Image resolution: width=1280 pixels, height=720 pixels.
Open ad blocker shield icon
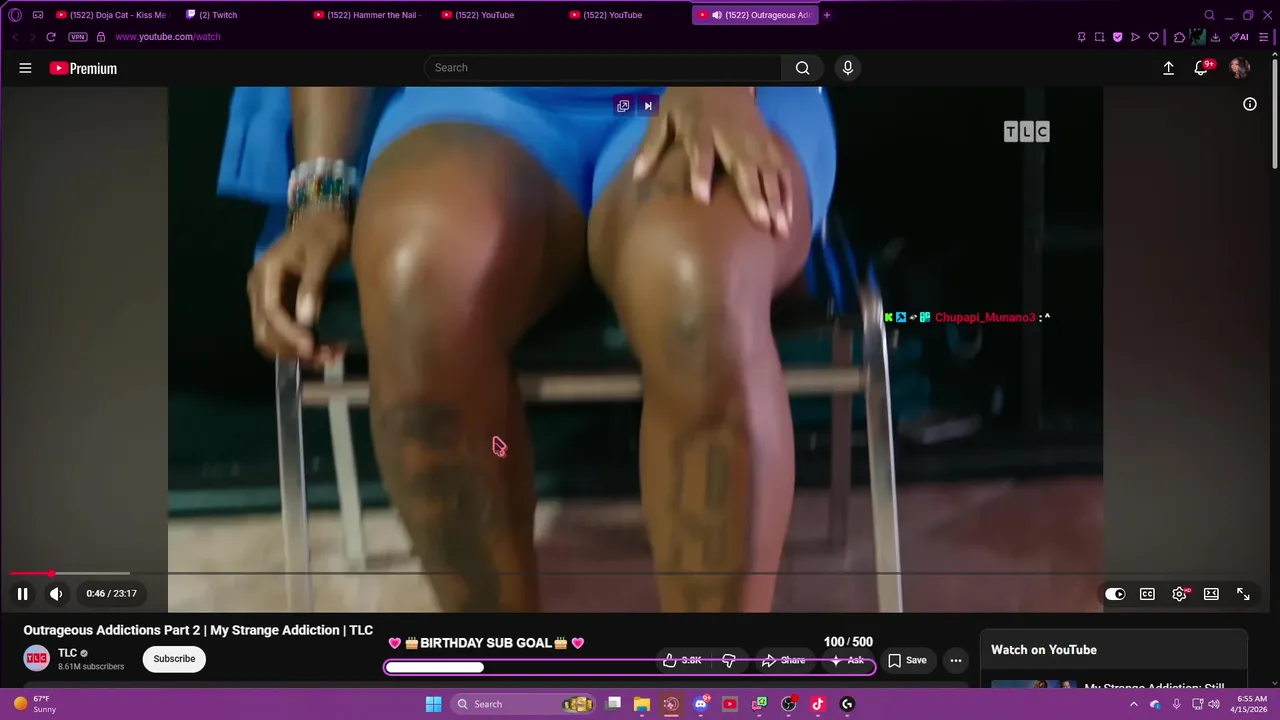point(1117,37)
